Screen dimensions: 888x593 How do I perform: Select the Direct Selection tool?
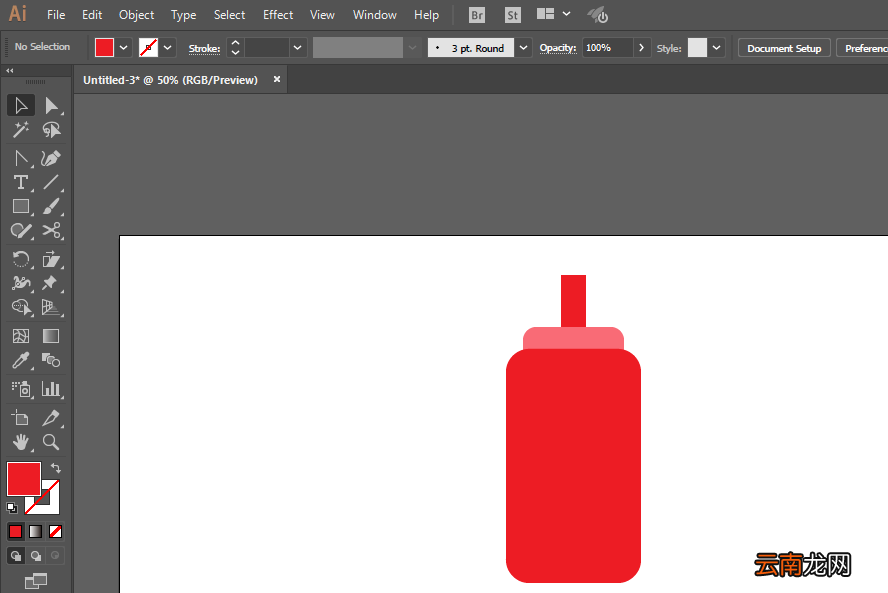click(x=51, y=105)
